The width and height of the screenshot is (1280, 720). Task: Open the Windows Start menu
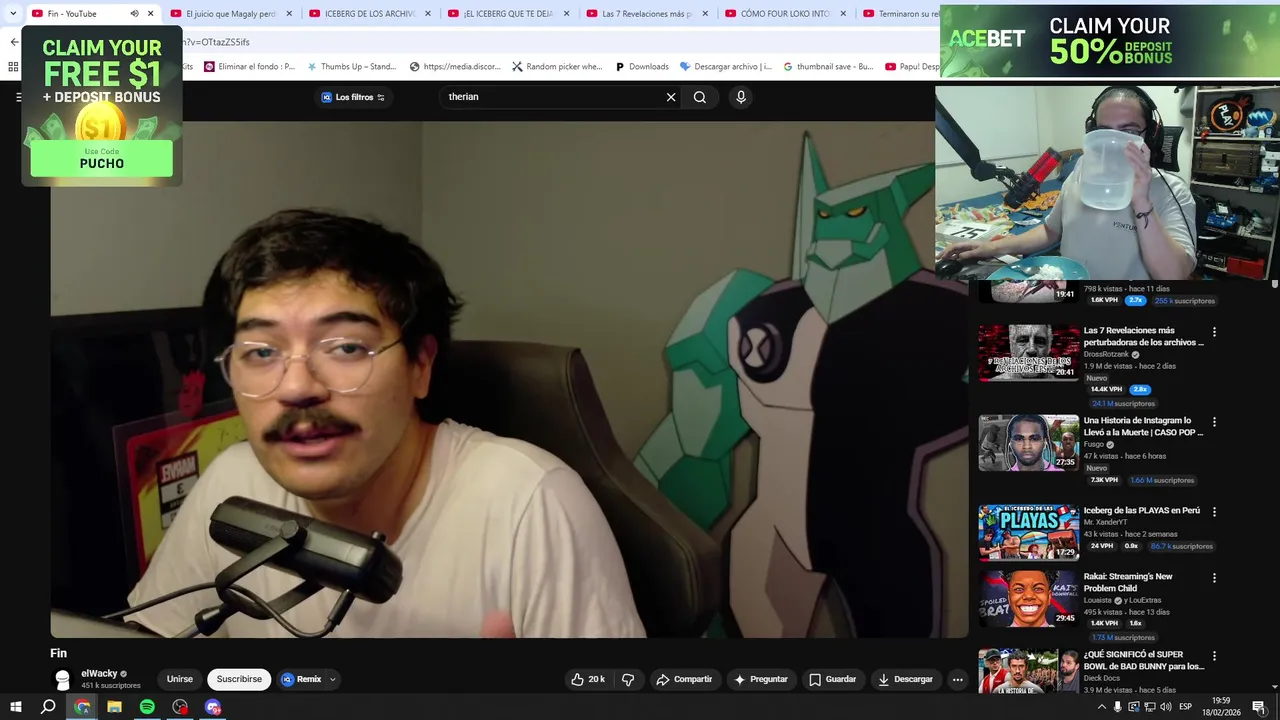[x=16, y=707]
